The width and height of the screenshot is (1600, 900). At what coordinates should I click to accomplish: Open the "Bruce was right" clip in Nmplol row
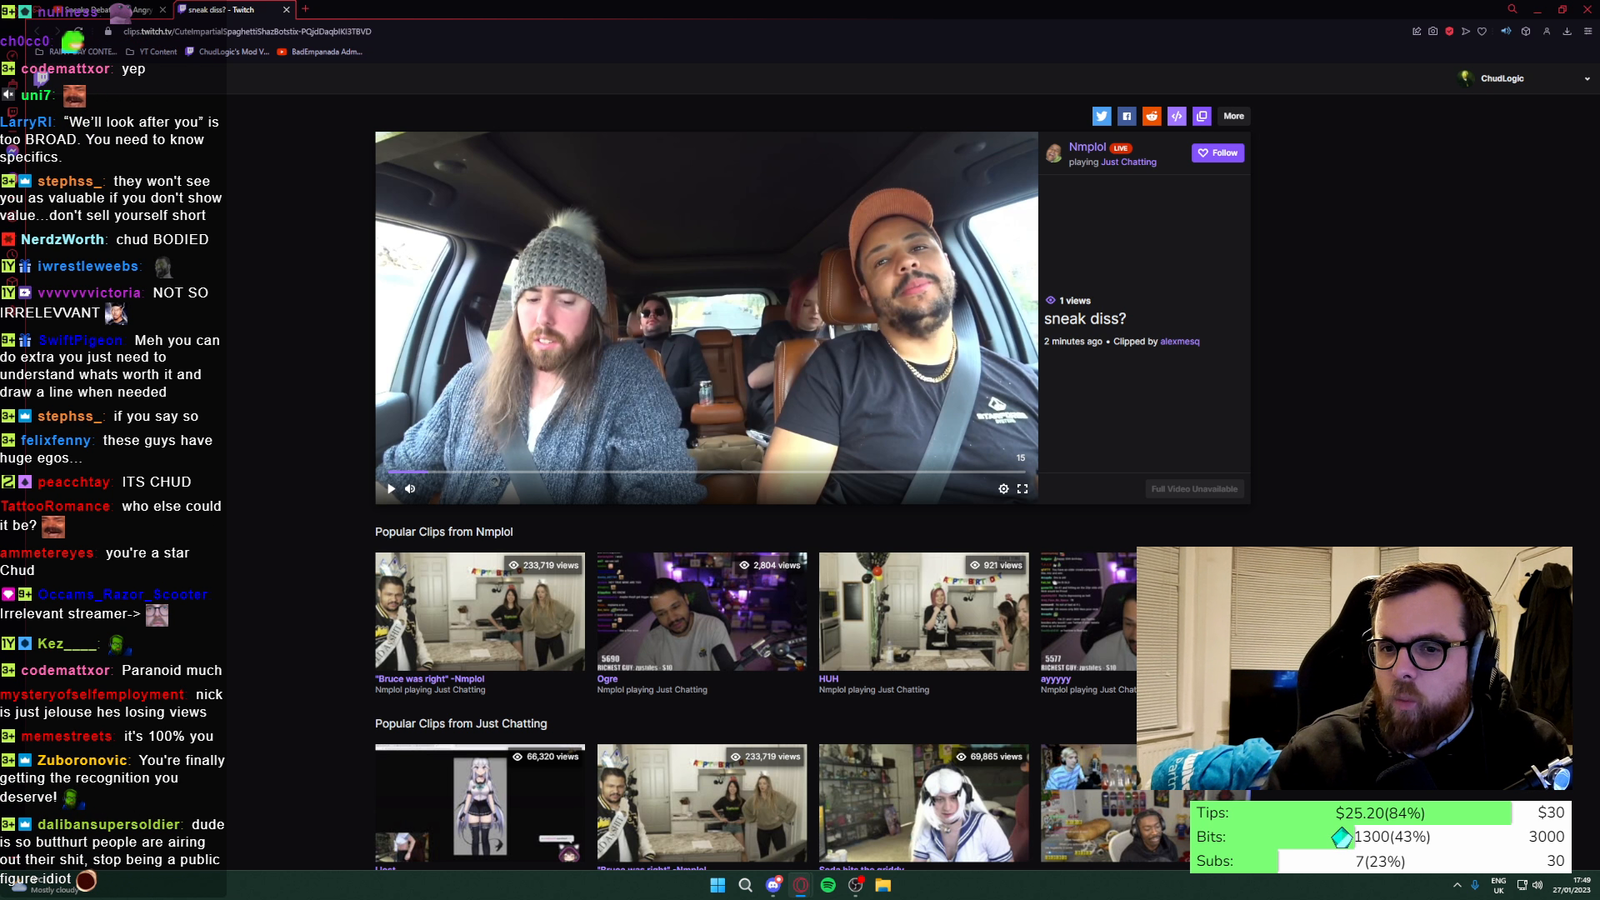click(480, 611)
